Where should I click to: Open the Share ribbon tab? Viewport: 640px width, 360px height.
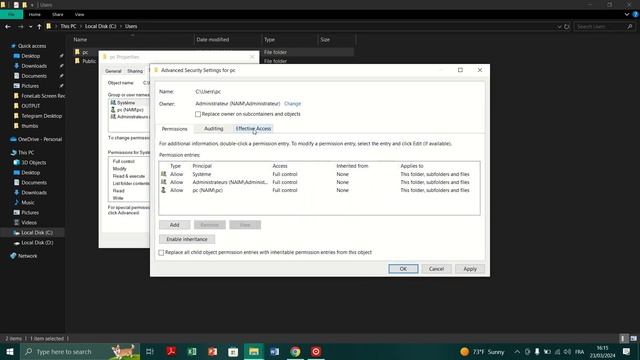tap(58, 15)
